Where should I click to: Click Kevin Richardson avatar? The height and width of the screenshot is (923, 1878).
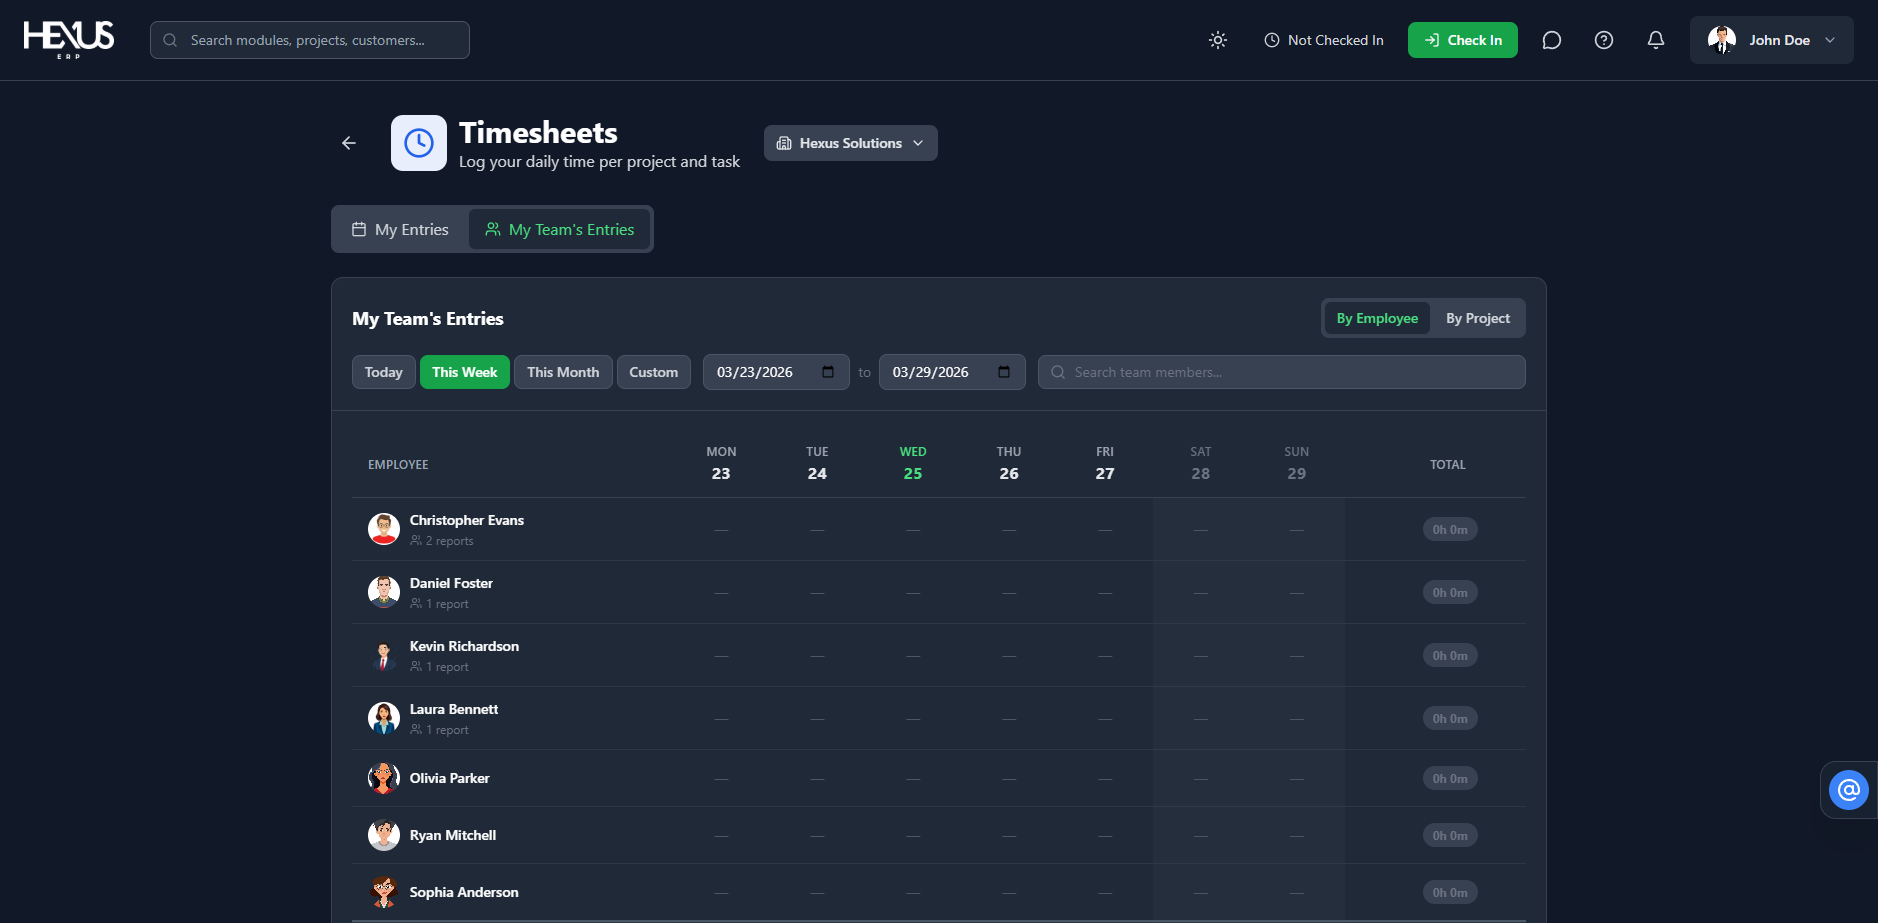(x=384, y=655)
